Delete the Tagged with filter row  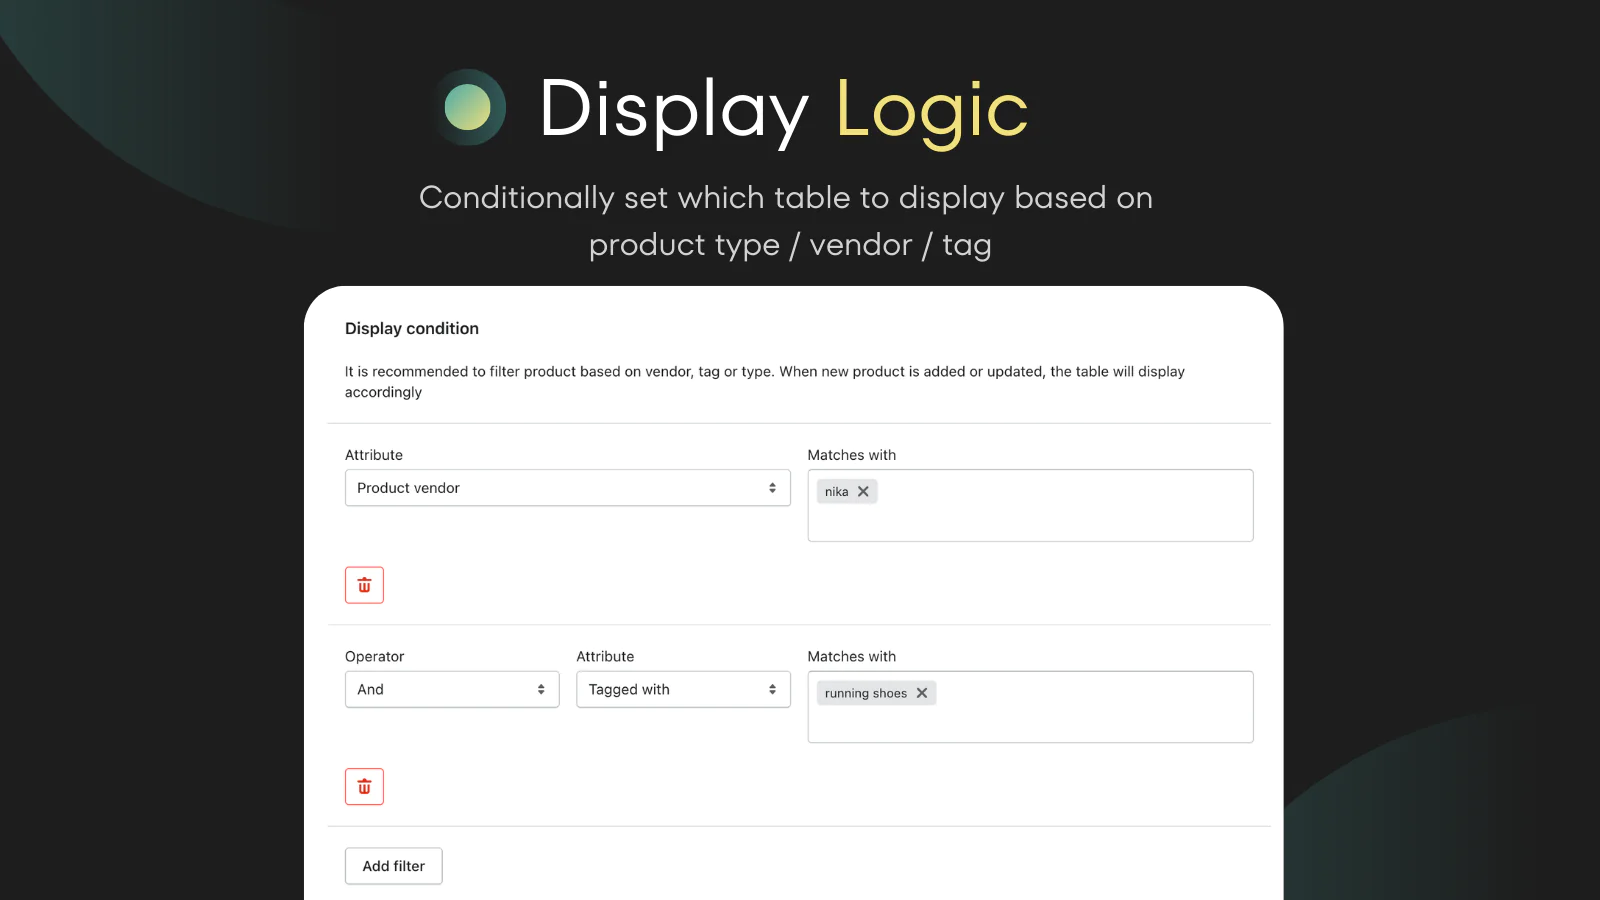[364, 787]
